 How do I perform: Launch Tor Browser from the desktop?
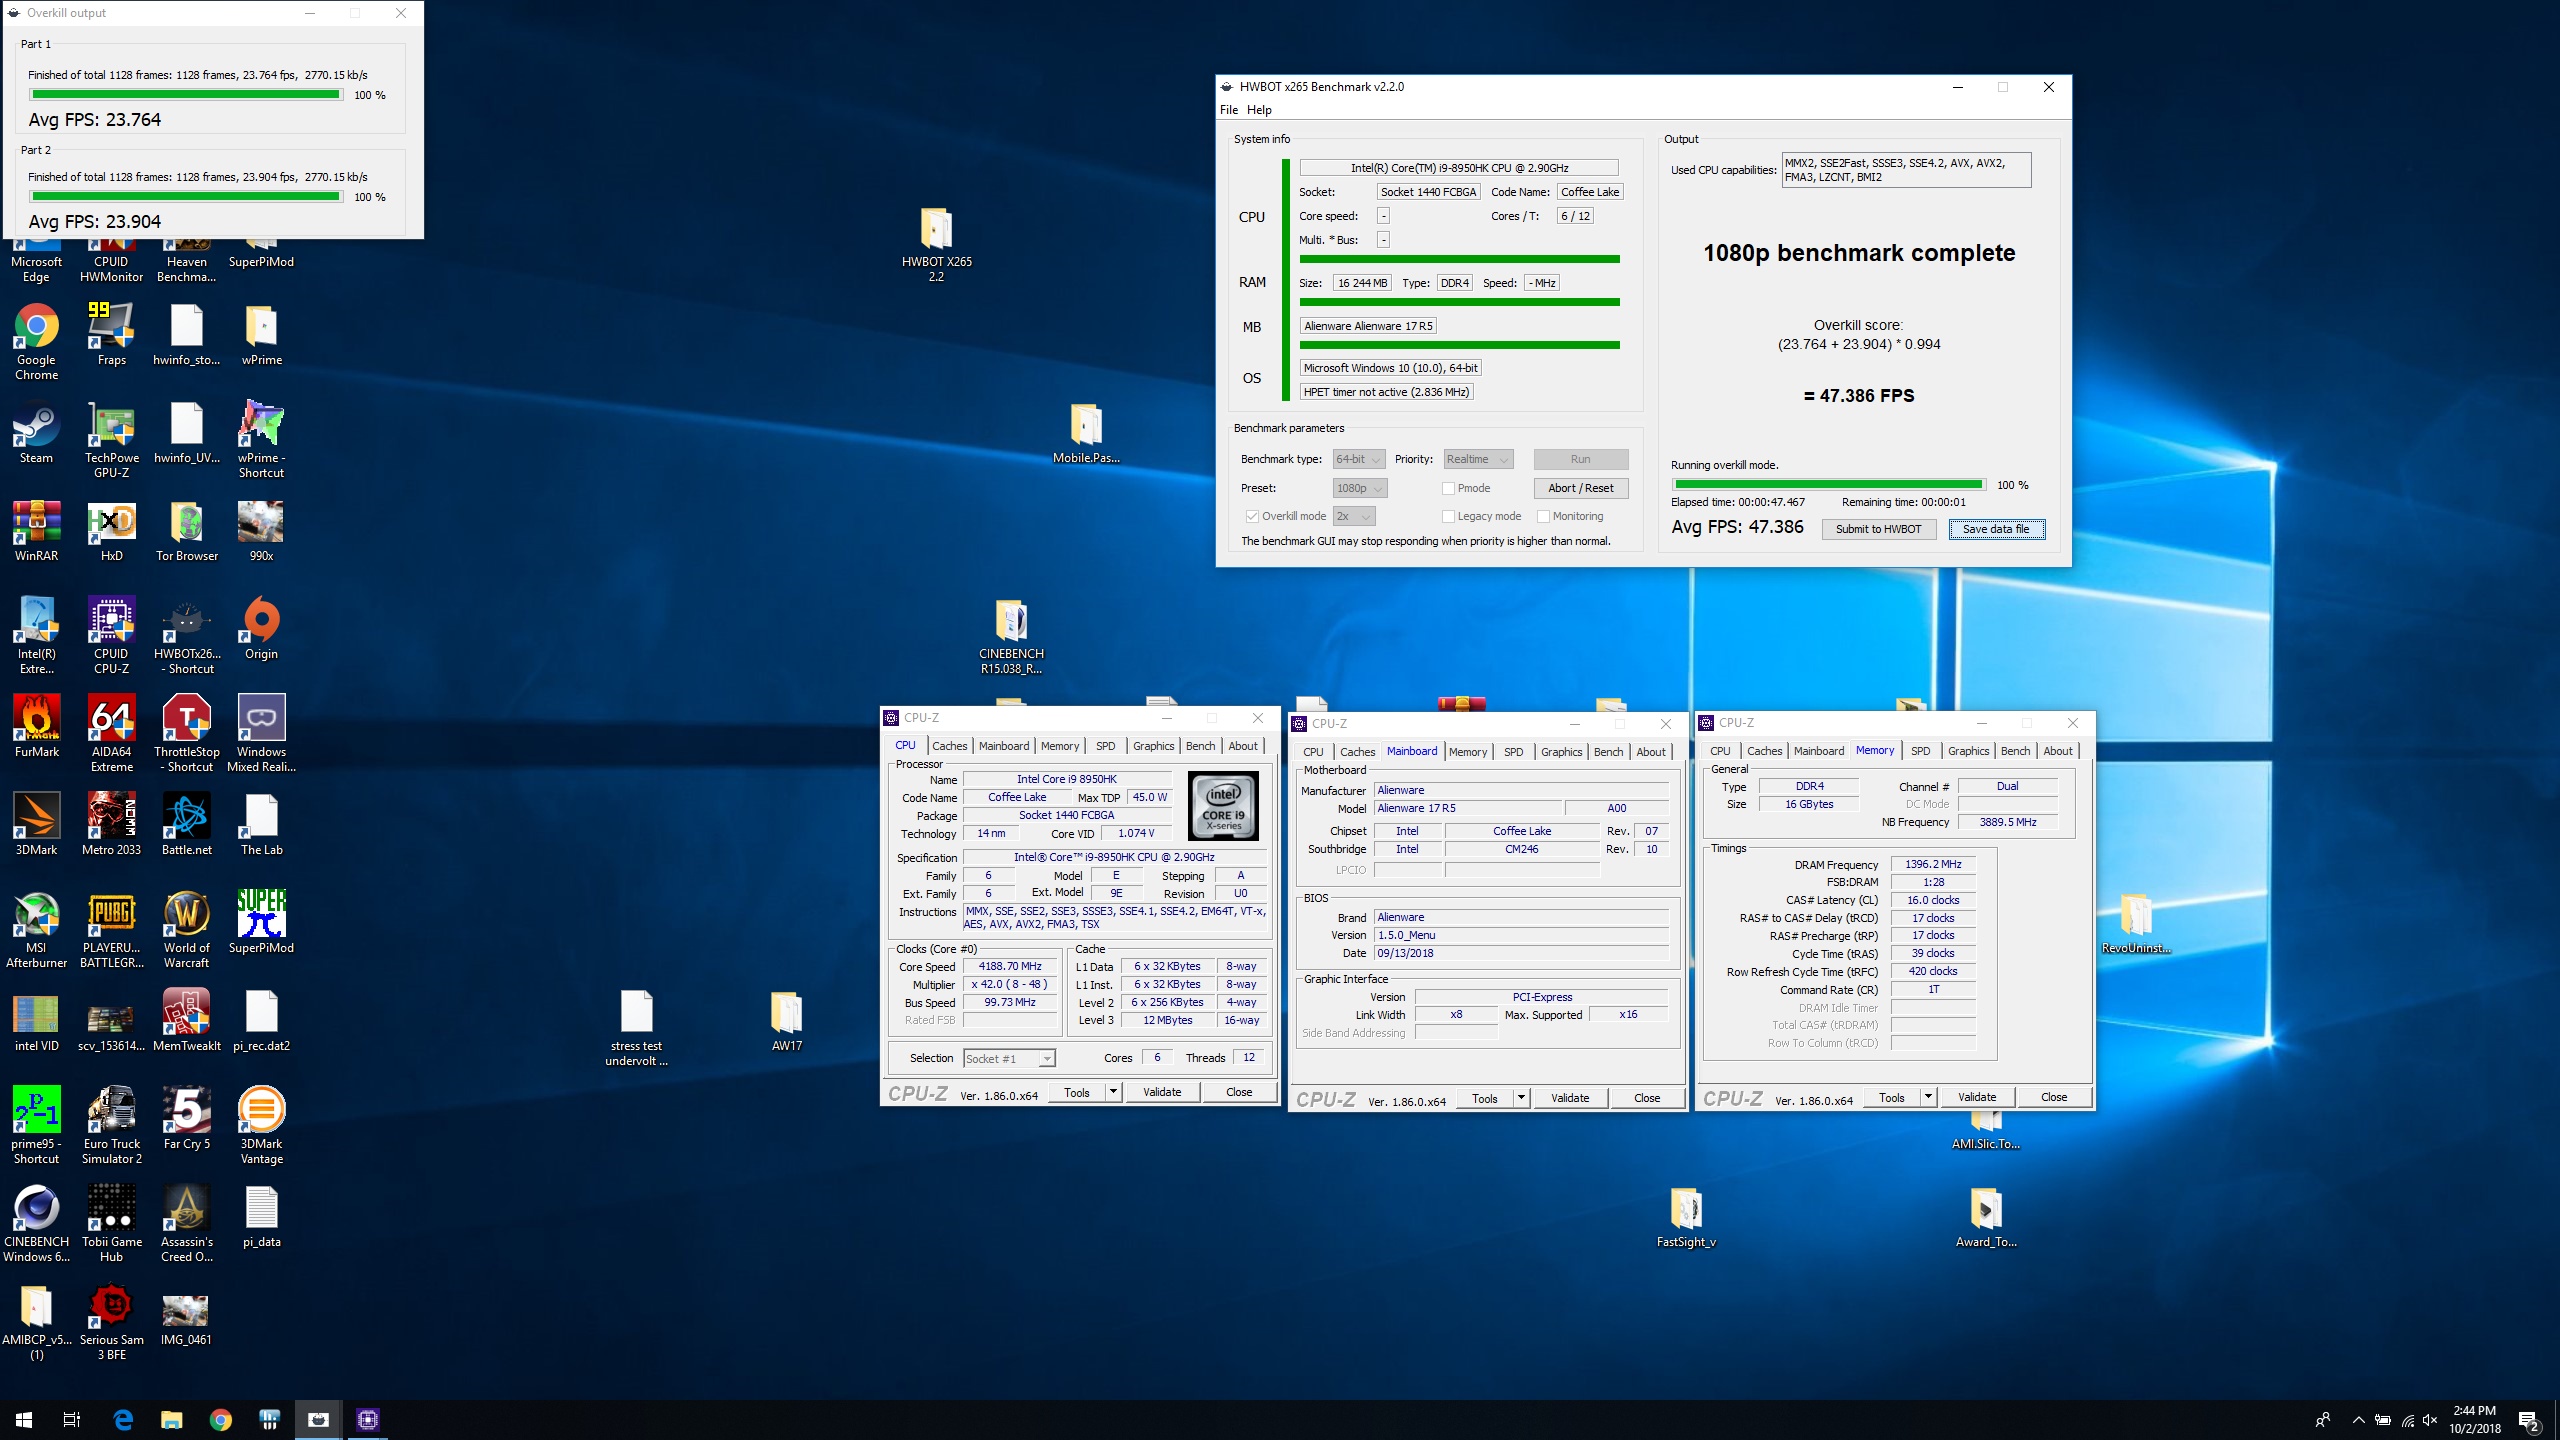click(x=187, y=531)
